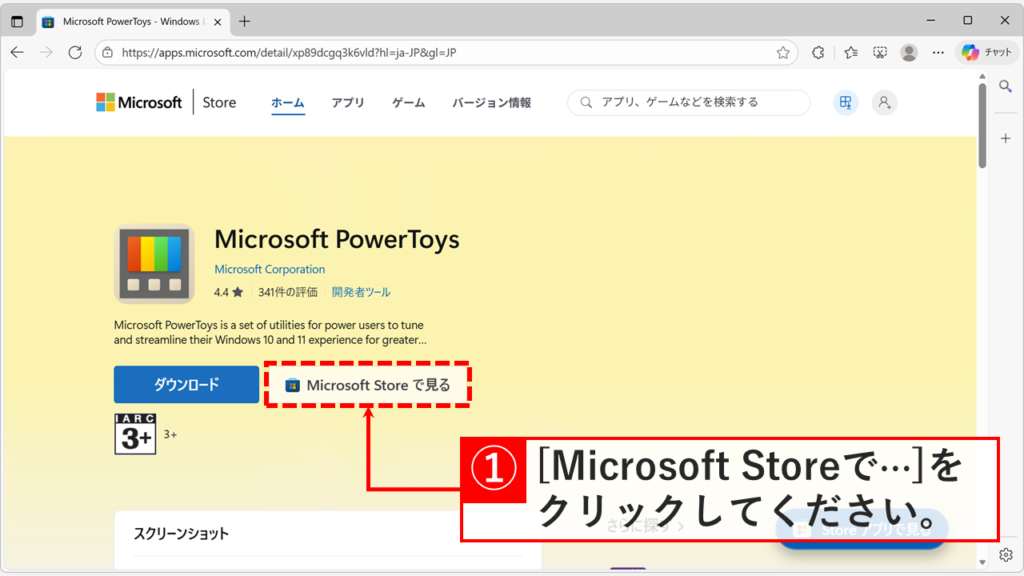Open the Microsoft Corporation publisher link
Viewport: 1024px width, 576px height.
coord(269,268)
